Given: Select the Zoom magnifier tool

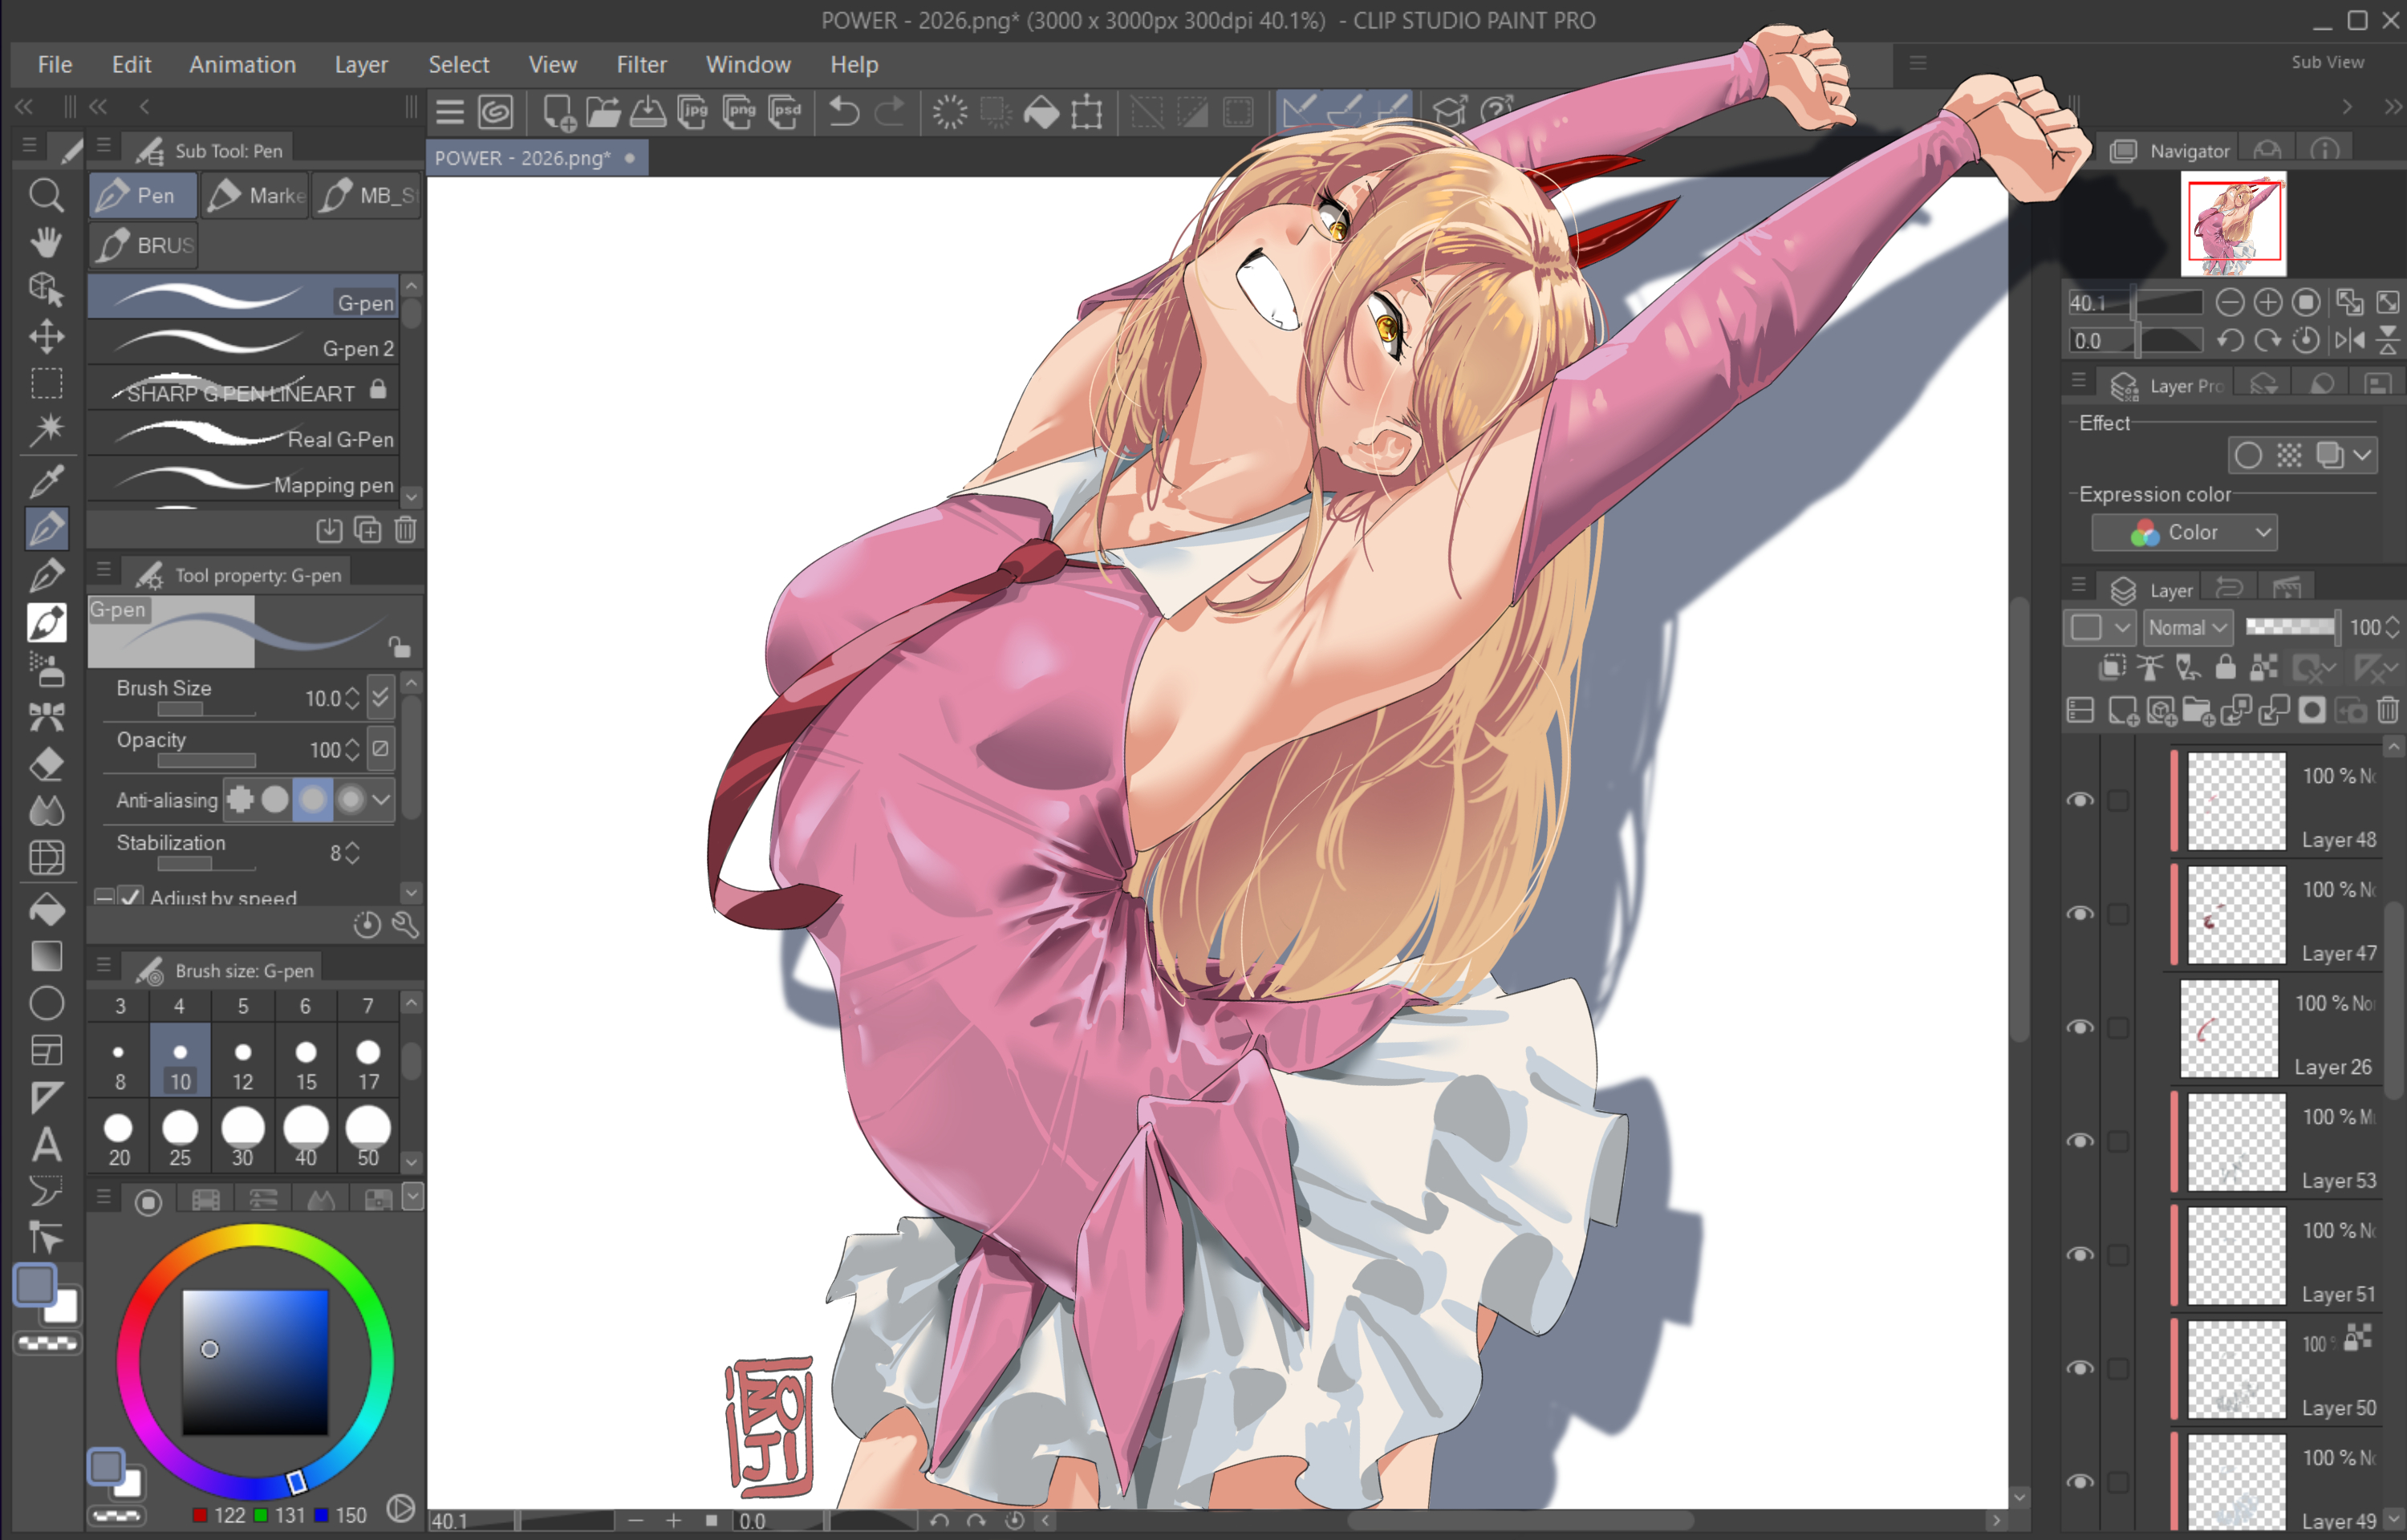Looking at the screenshot, I should click(x=46, y=195).
